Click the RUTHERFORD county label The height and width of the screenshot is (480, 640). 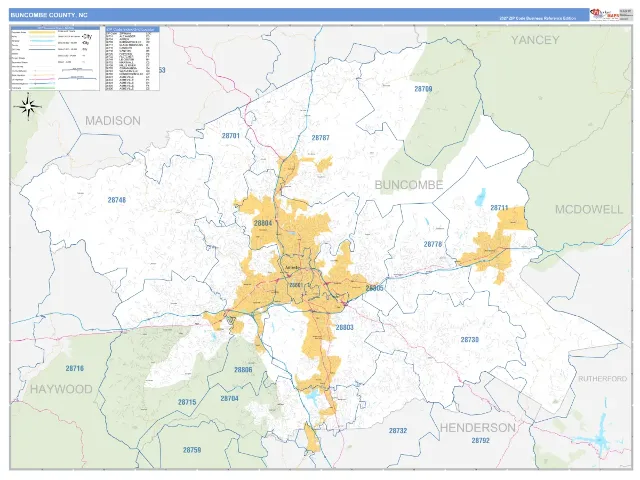tap(602, 379)
